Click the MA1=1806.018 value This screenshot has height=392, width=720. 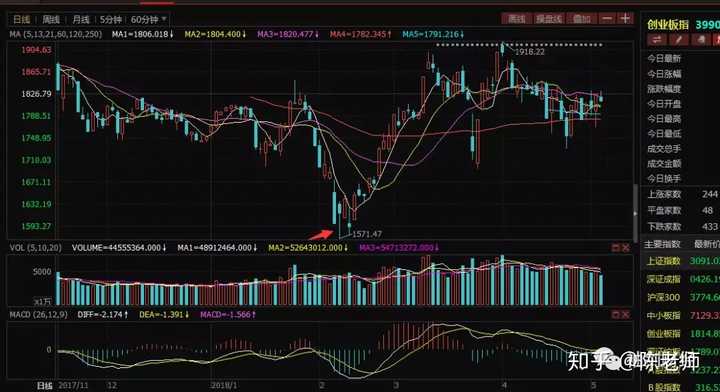(143, 34)
